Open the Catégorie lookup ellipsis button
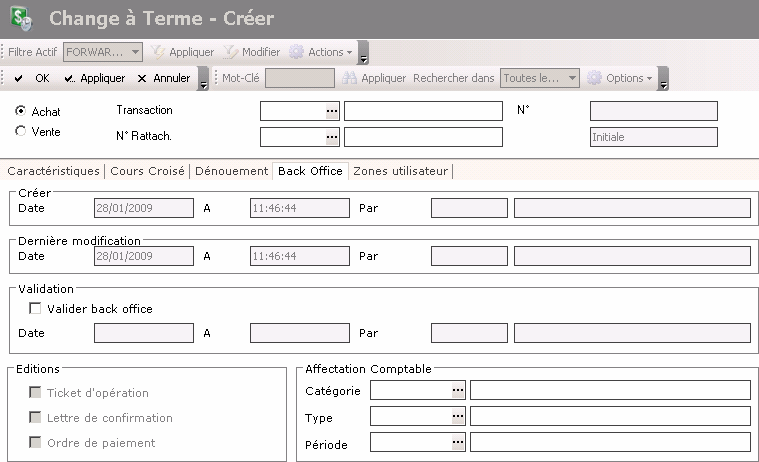759x462 pixels. click(458, 390)
